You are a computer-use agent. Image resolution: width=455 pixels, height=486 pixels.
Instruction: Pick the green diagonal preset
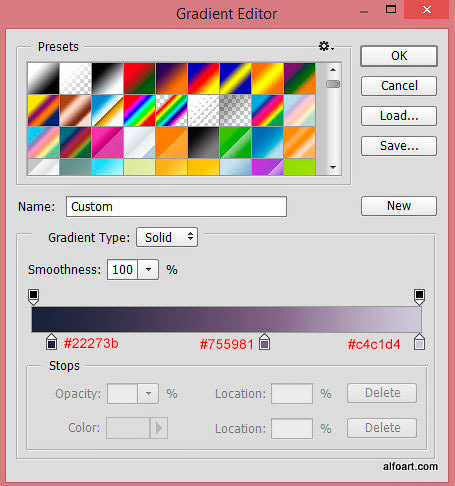point(235,142)
